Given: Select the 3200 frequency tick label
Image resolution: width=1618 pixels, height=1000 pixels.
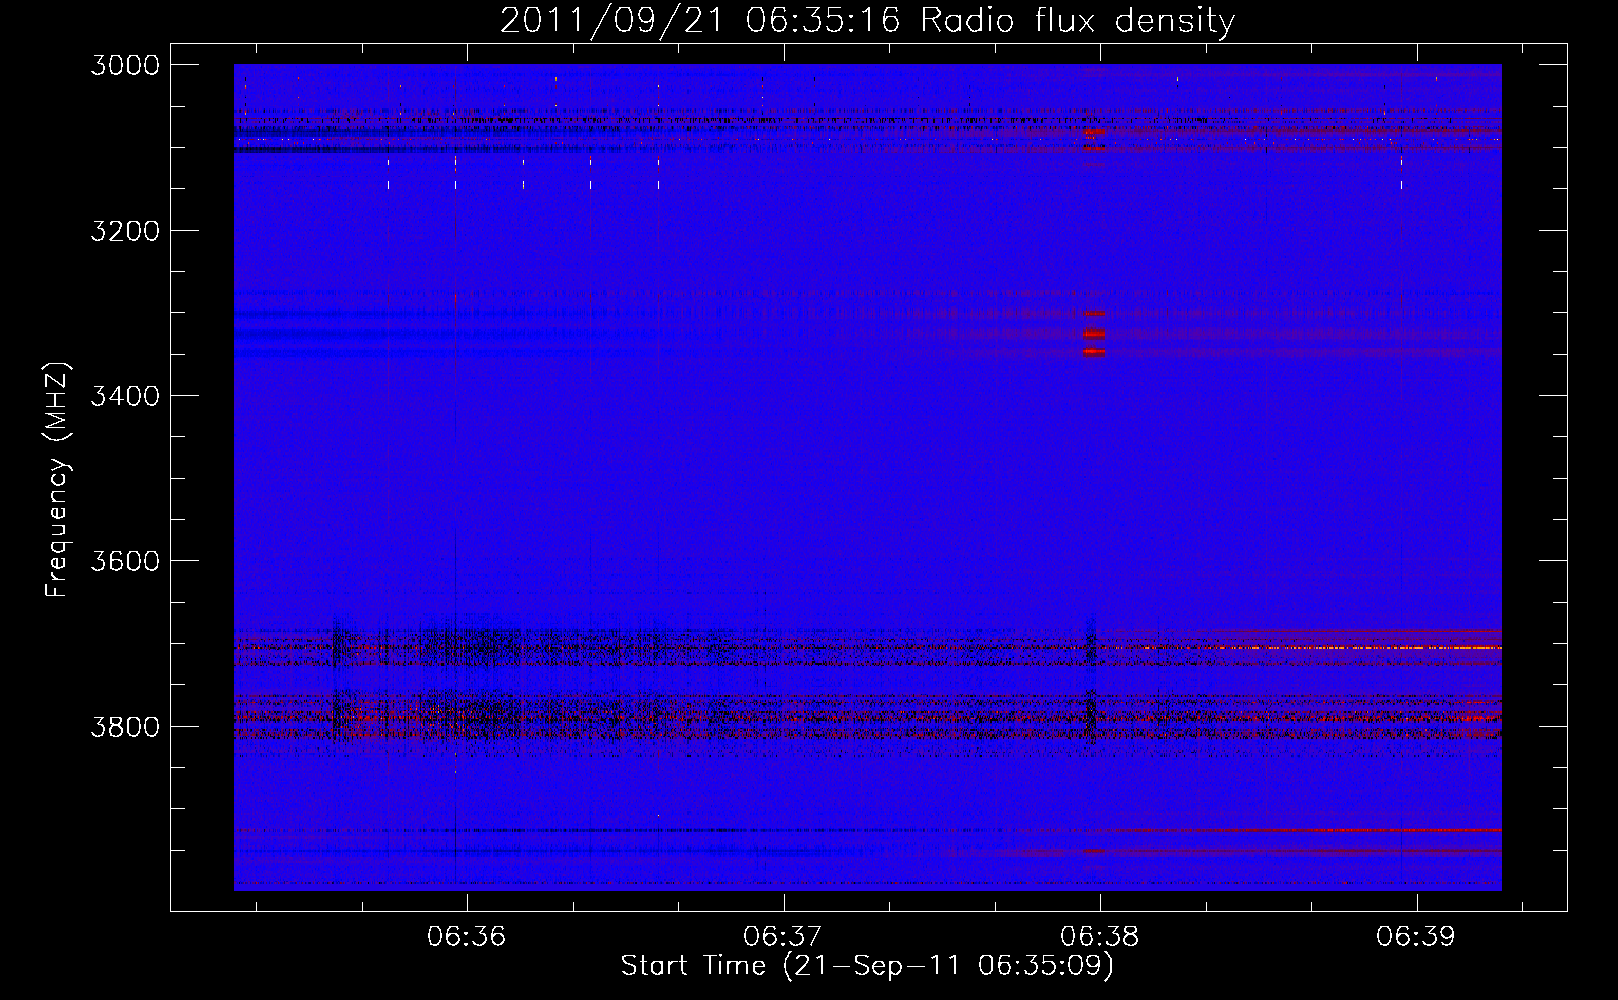Looking at the screenshot, I should (x=124, y=231).
